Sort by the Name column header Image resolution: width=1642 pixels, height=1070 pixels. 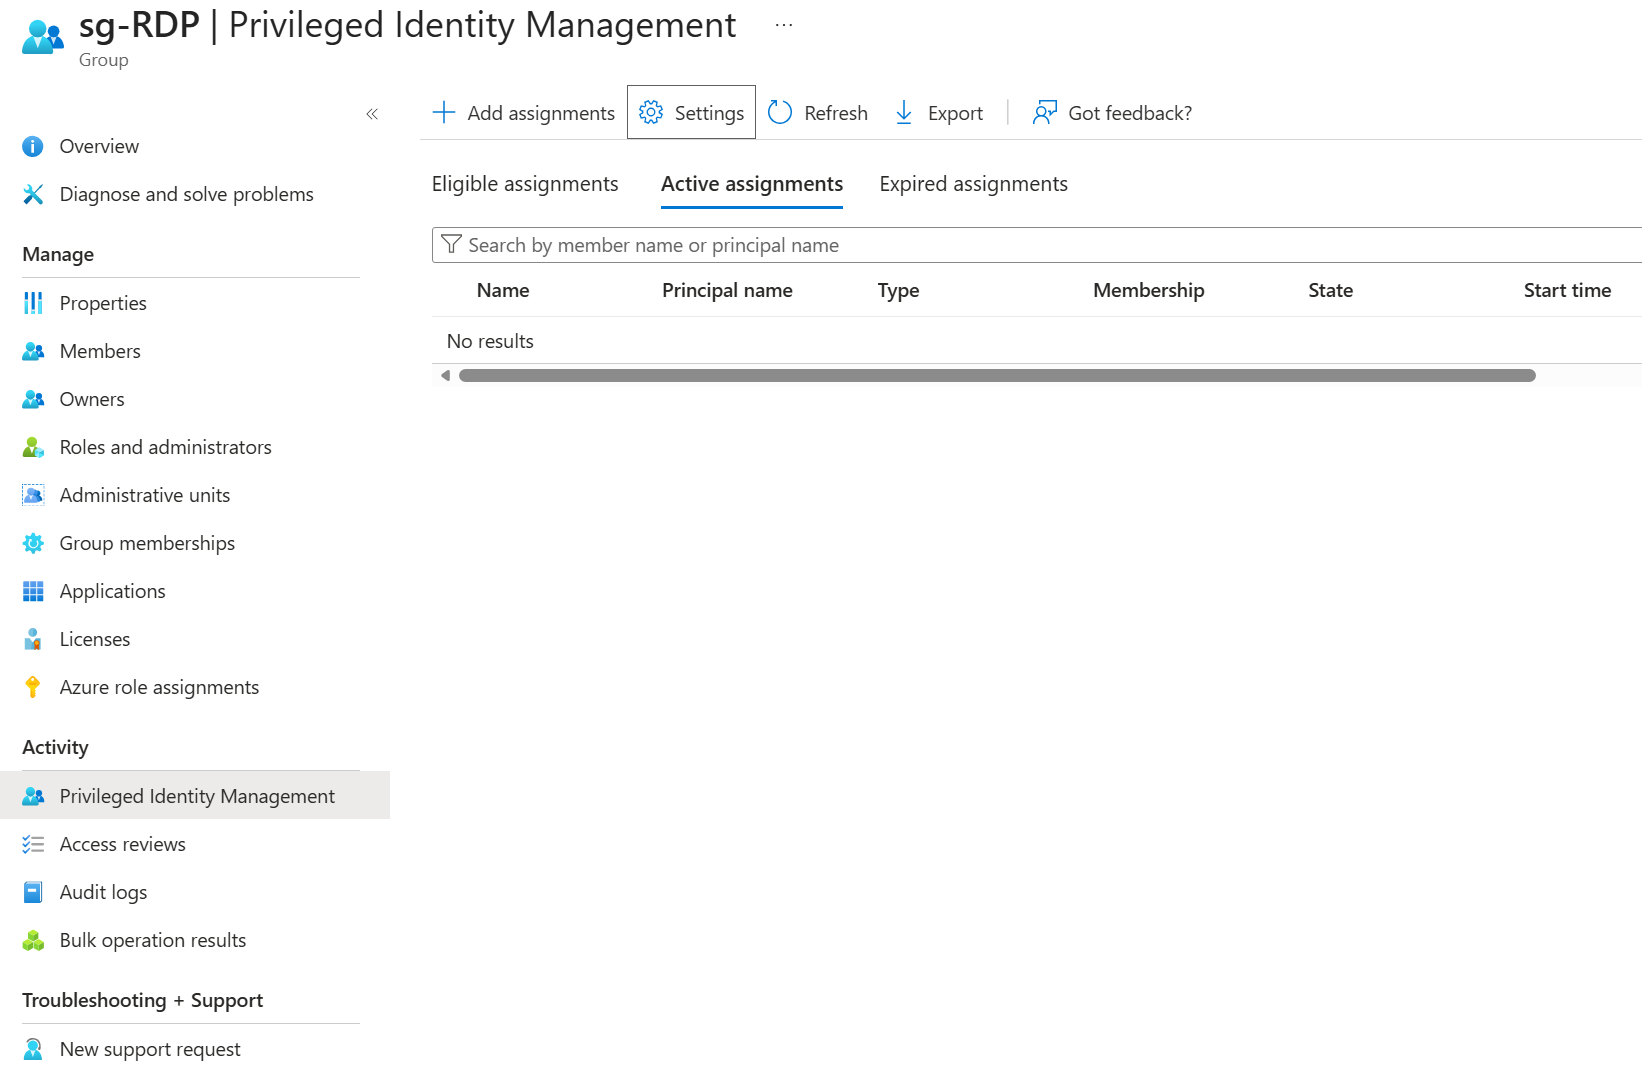pyautogui.click(x=503, y=290)
